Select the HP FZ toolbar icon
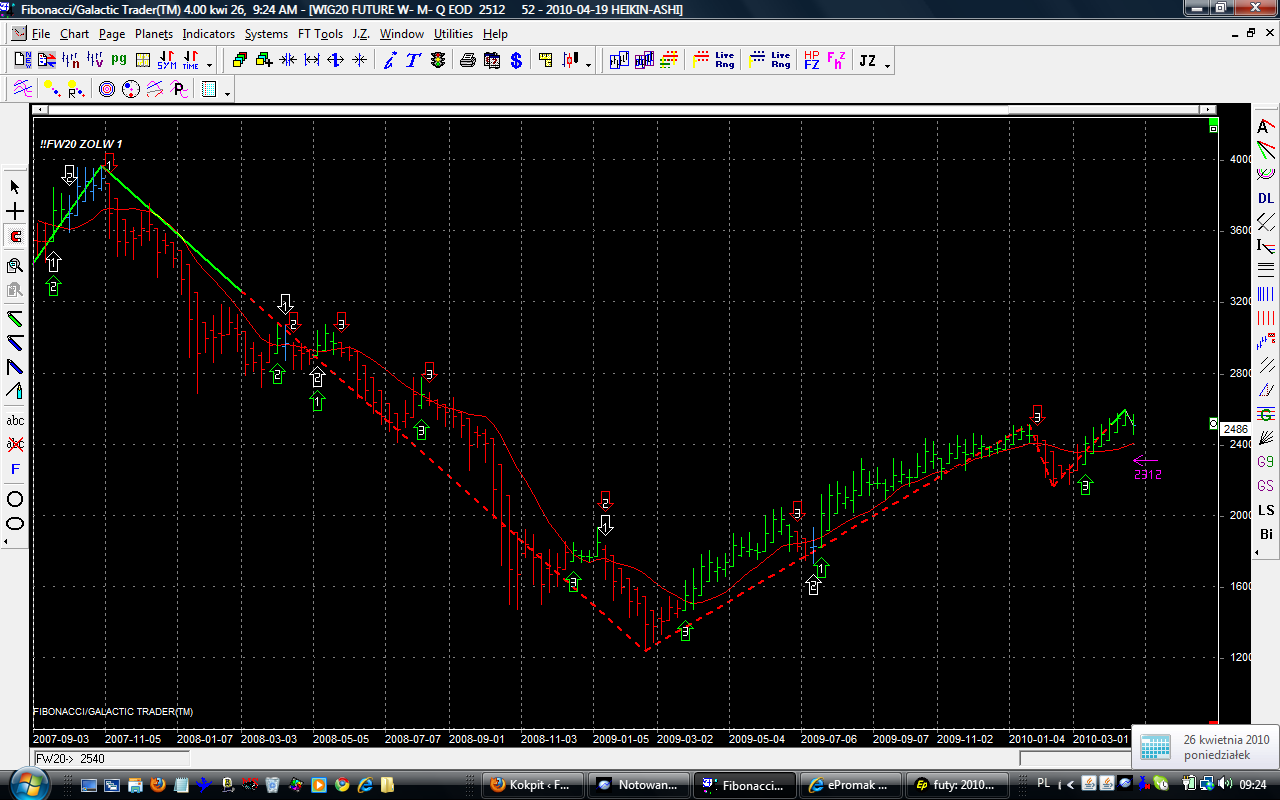Viewport: 1280px width, 800px height. click(x=811, y=61)
